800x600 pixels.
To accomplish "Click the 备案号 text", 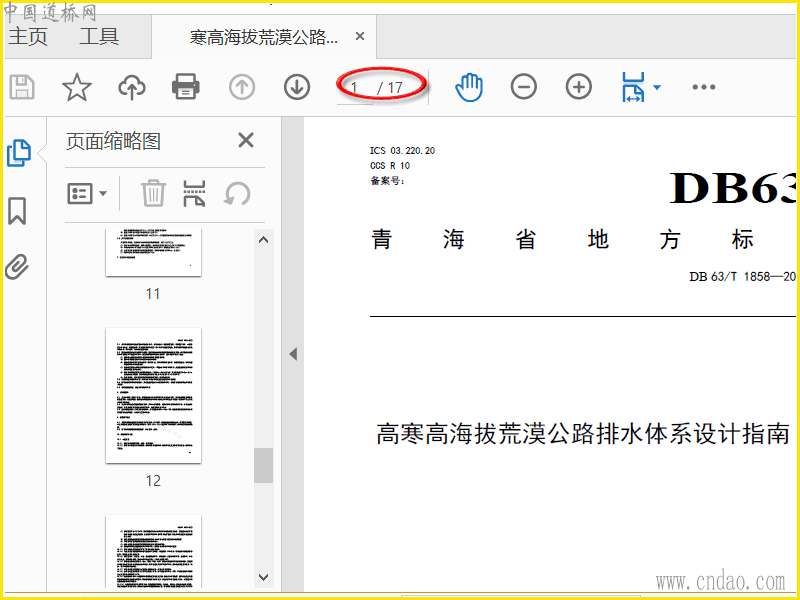I will [x=387, y=181].
